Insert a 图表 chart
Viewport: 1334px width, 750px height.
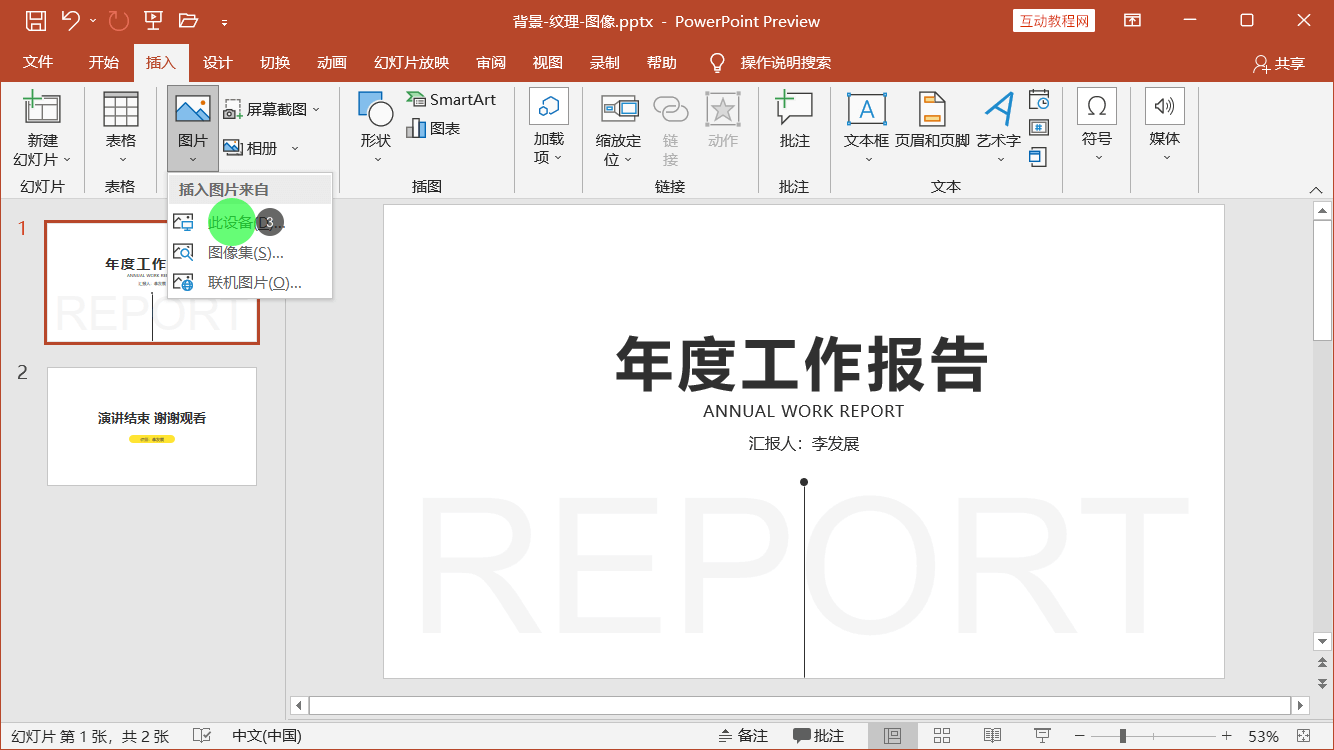pyautogui.click(x=433, y=128)
